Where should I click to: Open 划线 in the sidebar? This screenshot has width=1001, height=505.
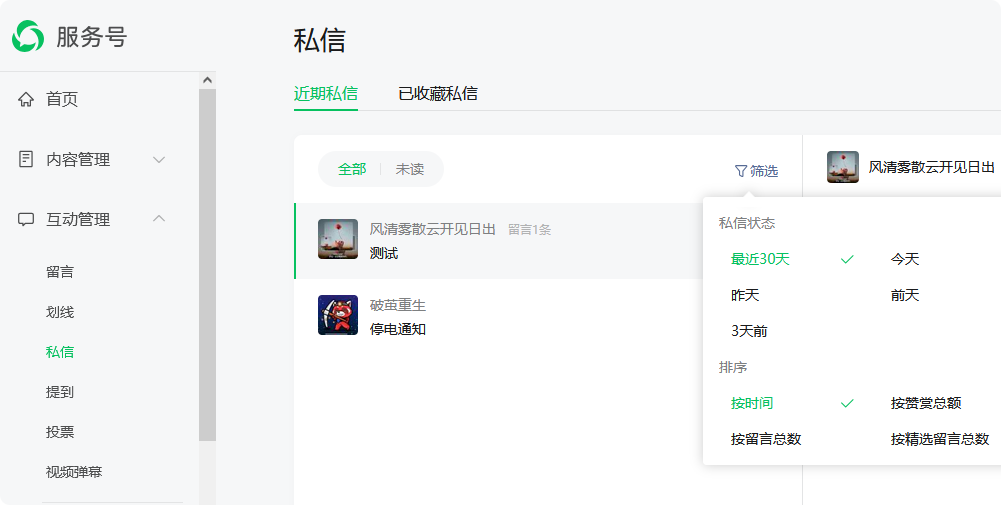pos(60,312)
